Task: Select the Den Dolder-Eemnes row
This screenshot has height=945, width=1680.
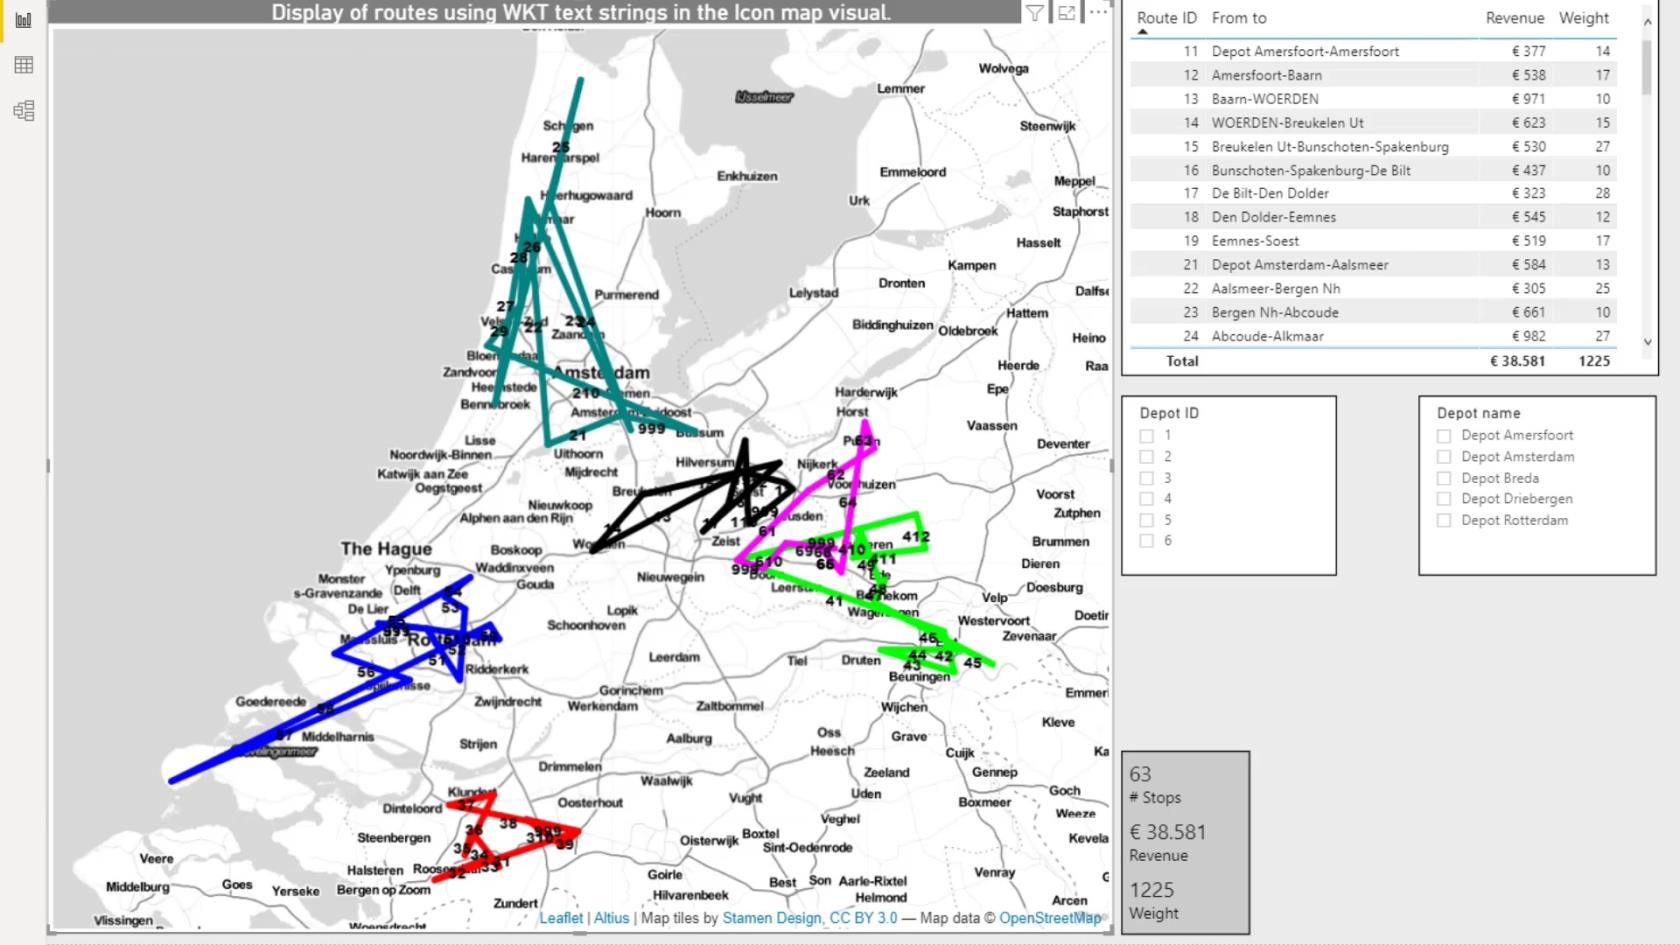Action: coord(1373,217)
